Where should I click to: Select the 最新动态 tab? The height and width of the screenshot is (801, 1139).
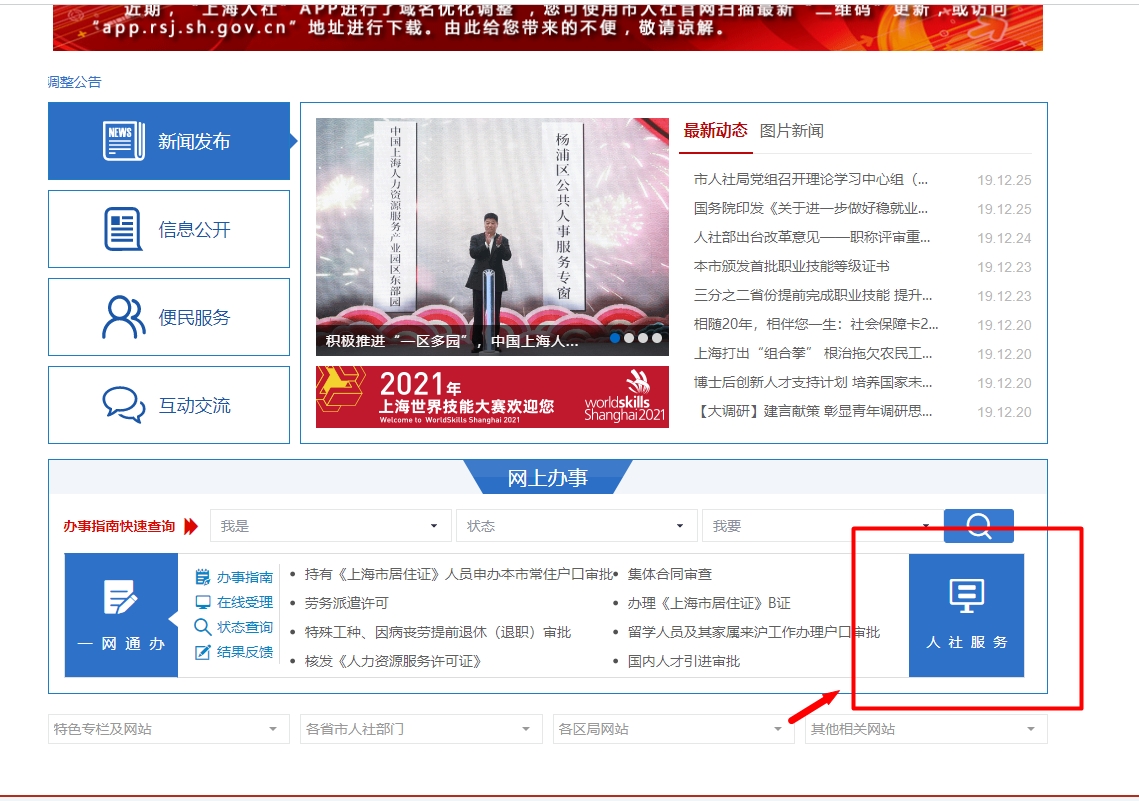click(715, 131)
